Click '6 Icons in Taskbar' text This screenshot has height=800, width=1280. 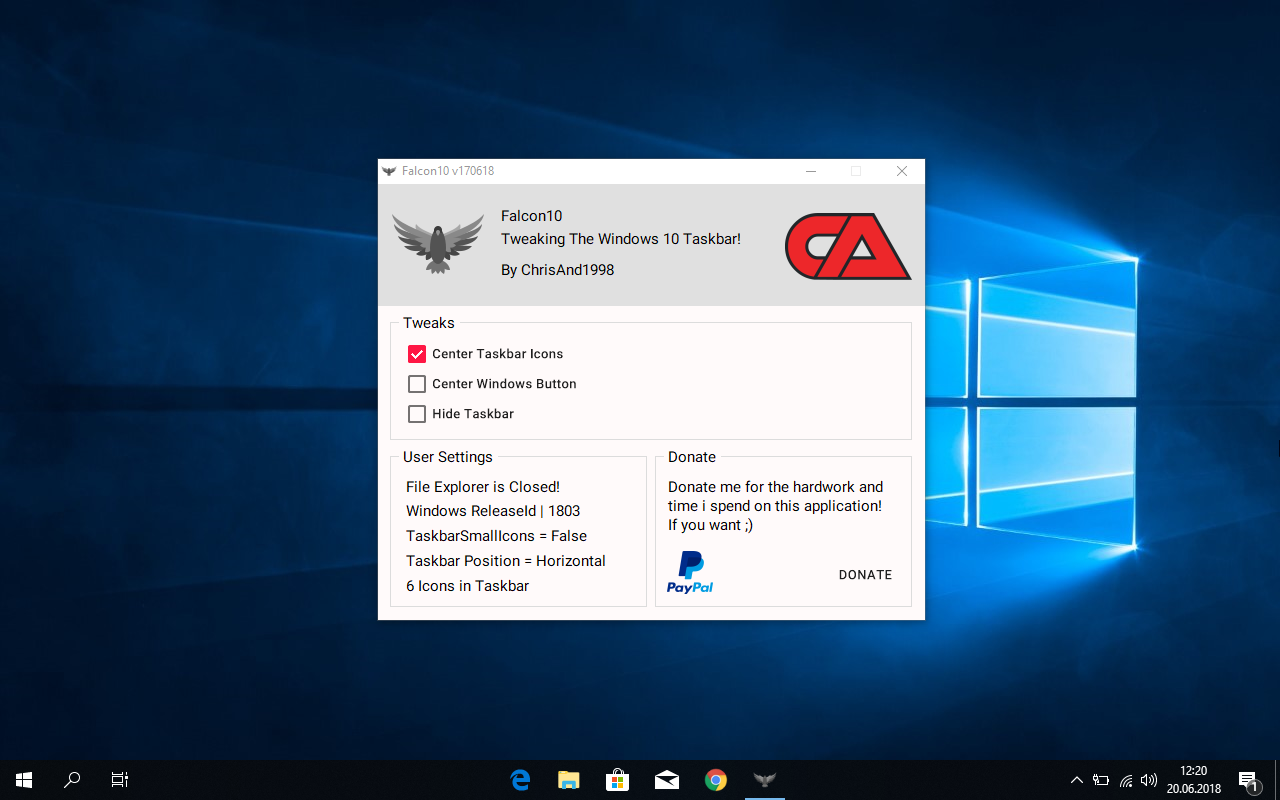(x=468, y=586)
